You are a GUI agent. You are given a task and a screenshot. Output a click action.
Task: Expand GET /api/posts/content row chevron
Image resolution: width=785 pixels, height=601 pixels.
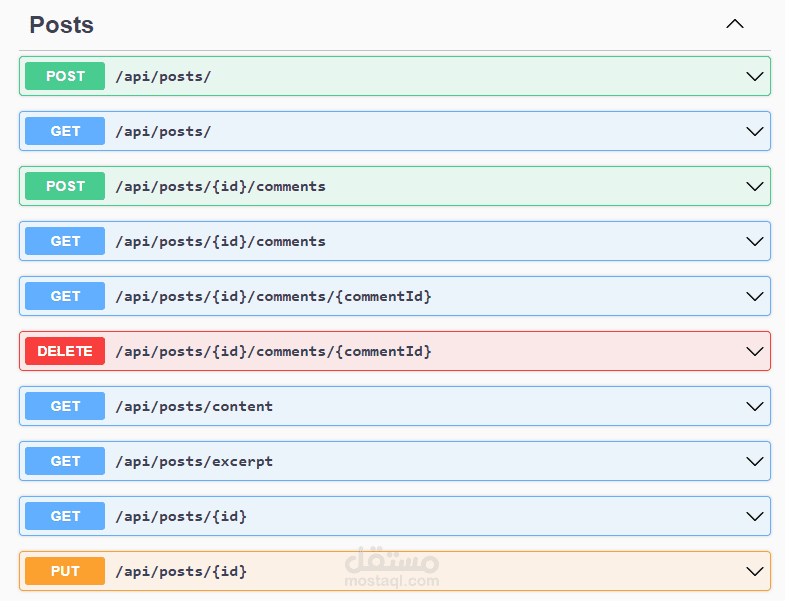pyautogui.click(x=755, y=406)
